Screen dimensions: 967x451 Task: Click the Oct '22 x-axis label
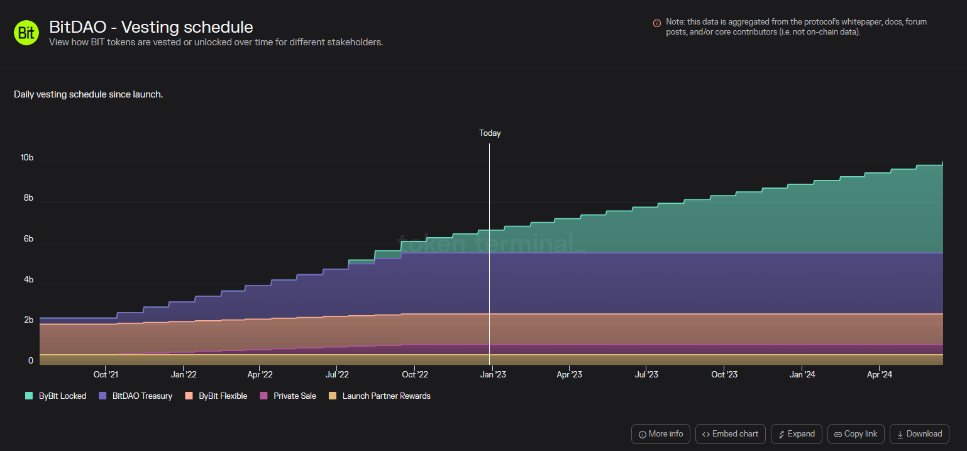(x=414, y=374)
